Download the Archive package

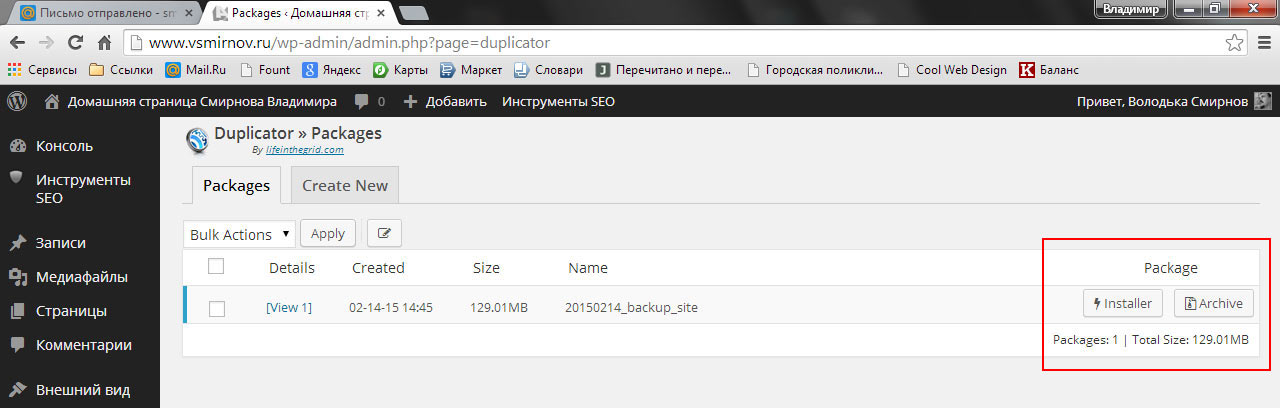click(x=1213, y=303)
